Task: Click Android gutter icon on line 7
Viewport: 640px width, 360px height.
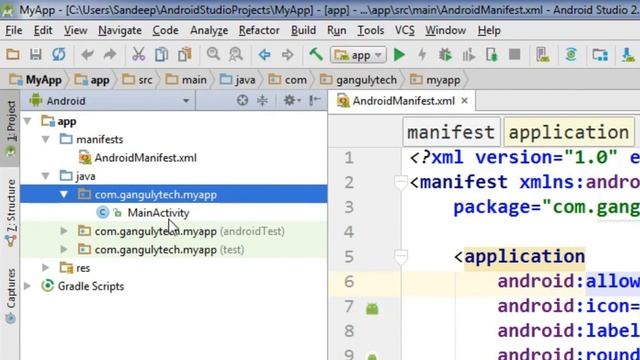Action: [372, 309]
